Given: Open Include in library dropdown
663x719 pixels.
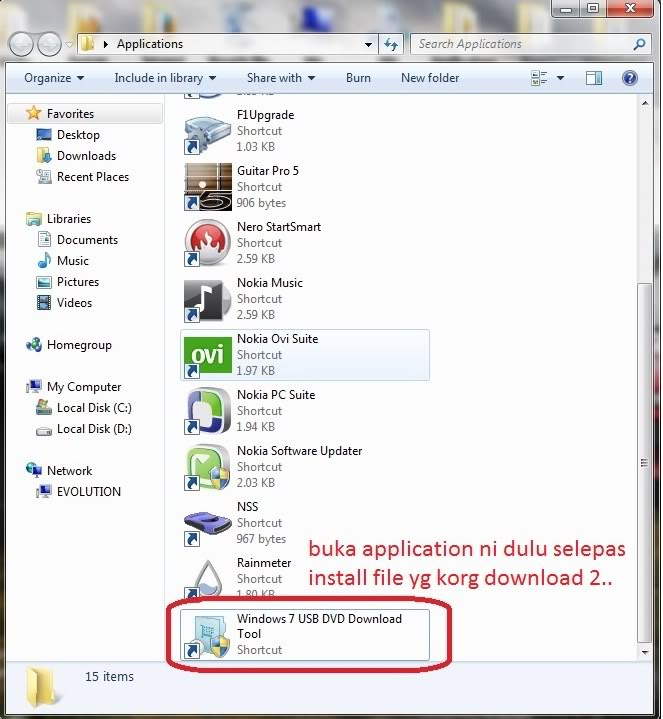Looking at the screenshot, I should (165, 78).
